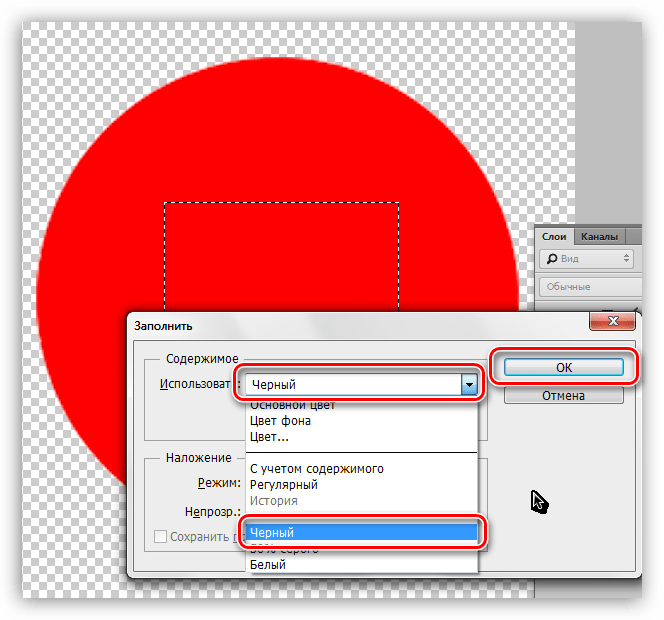Screen dimensions: 664x620
Task: Click the Непрозр. label
Action: tap(213, 512)
